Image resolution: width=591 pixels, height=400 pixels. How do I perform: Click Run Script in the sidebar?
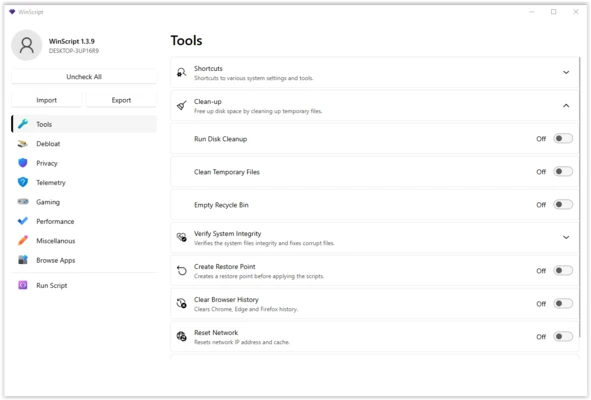(x=84, y=285)
